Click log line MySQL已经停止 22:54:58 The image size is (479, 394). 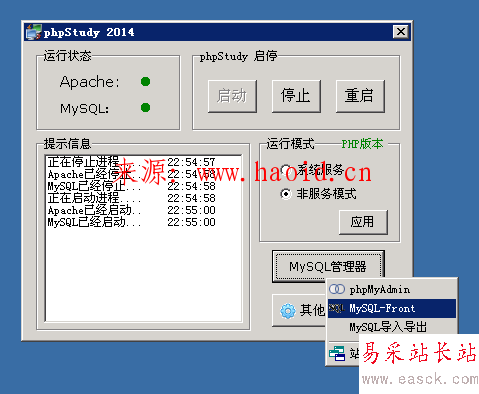click(x=131, y=186)
